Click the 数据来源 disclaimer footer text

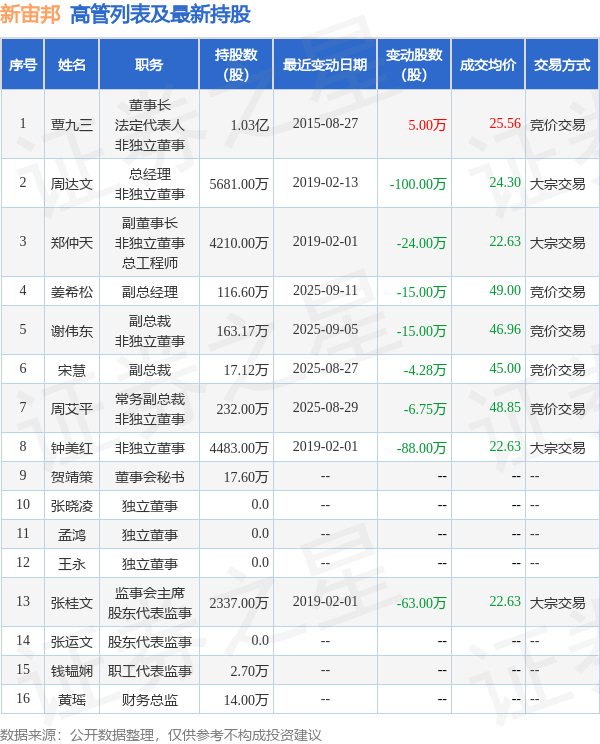click(160, 735)
